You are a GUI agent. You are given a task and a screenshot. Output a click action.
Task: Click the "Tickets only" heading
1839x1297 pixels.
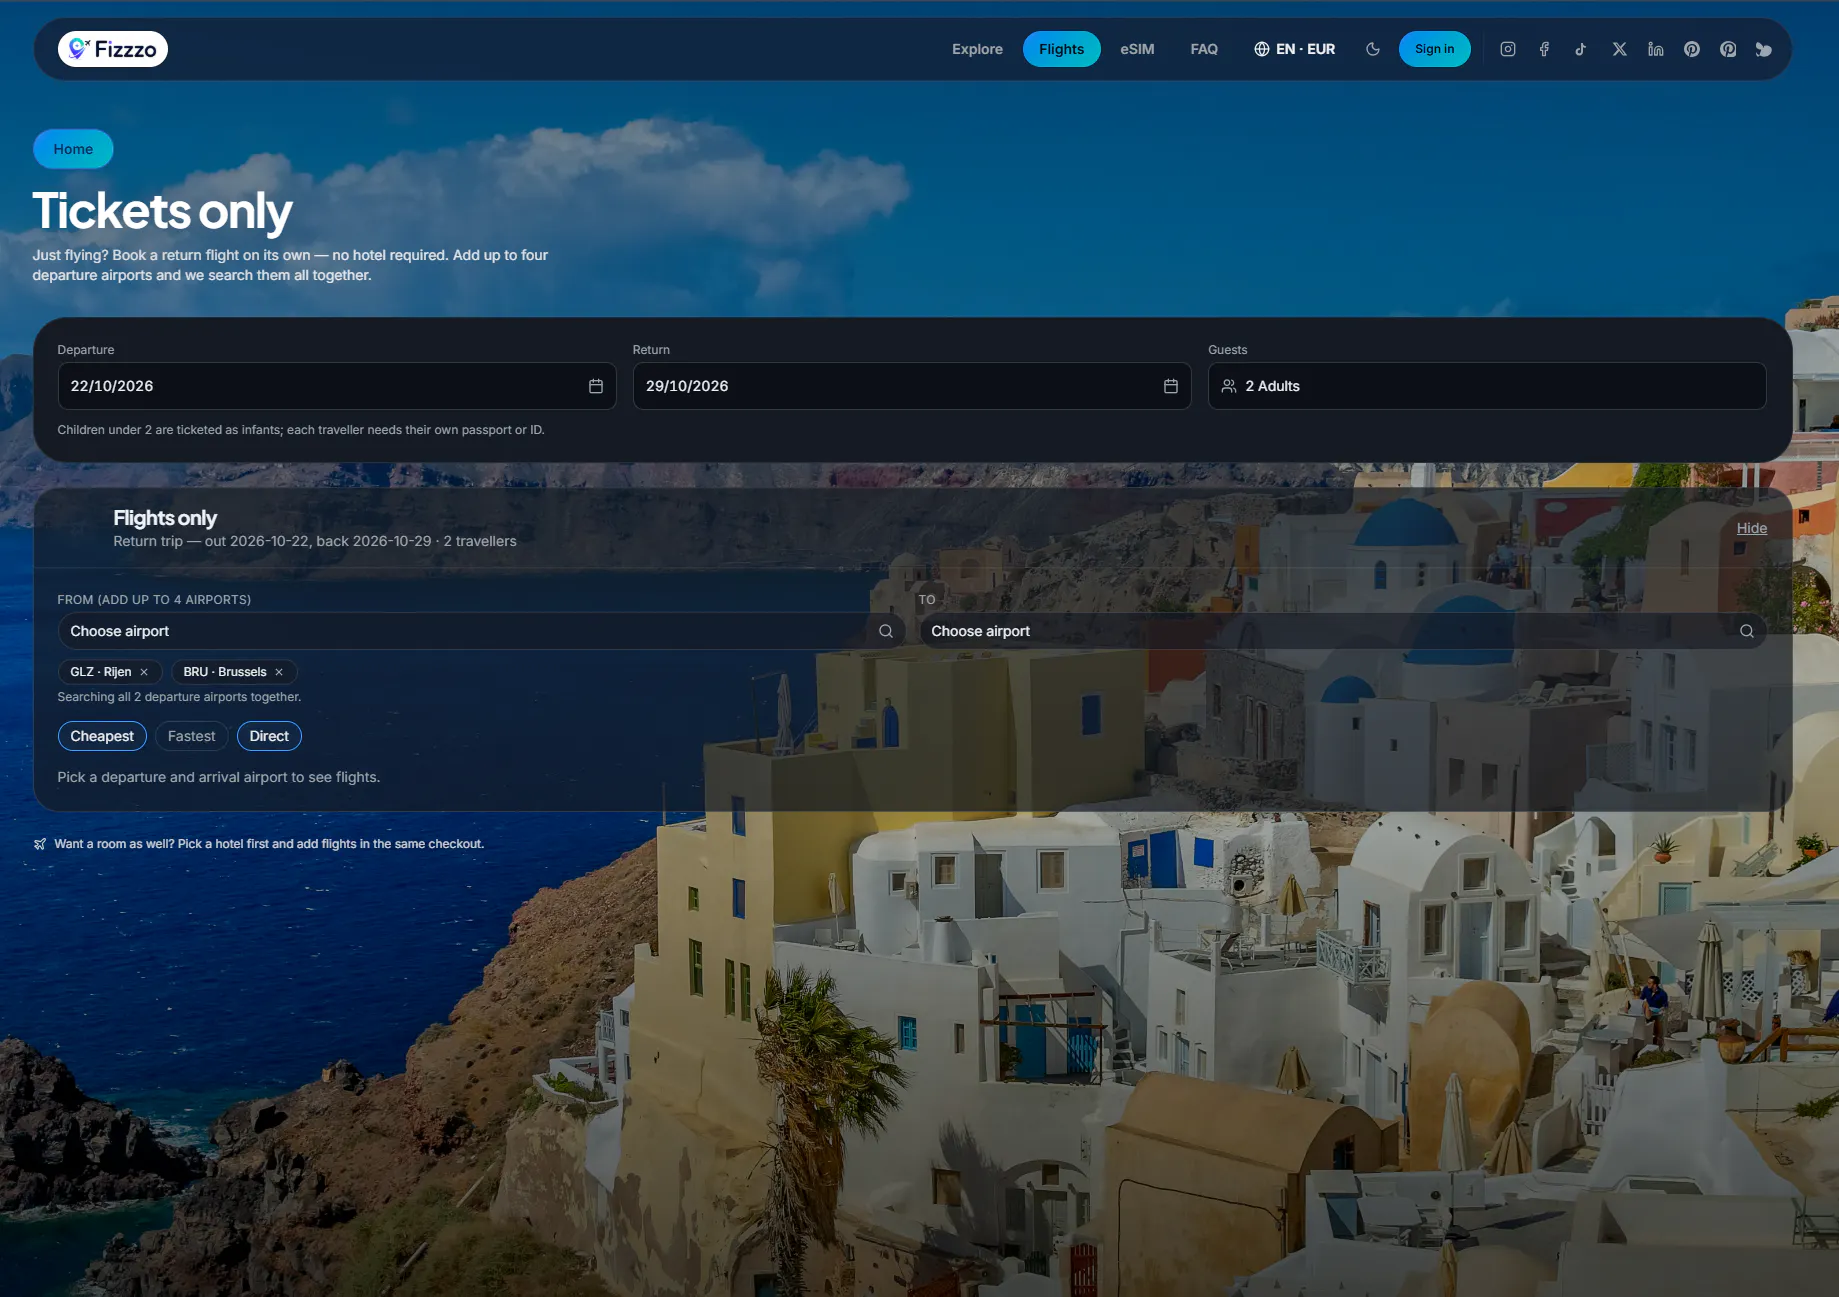point(162,211)
